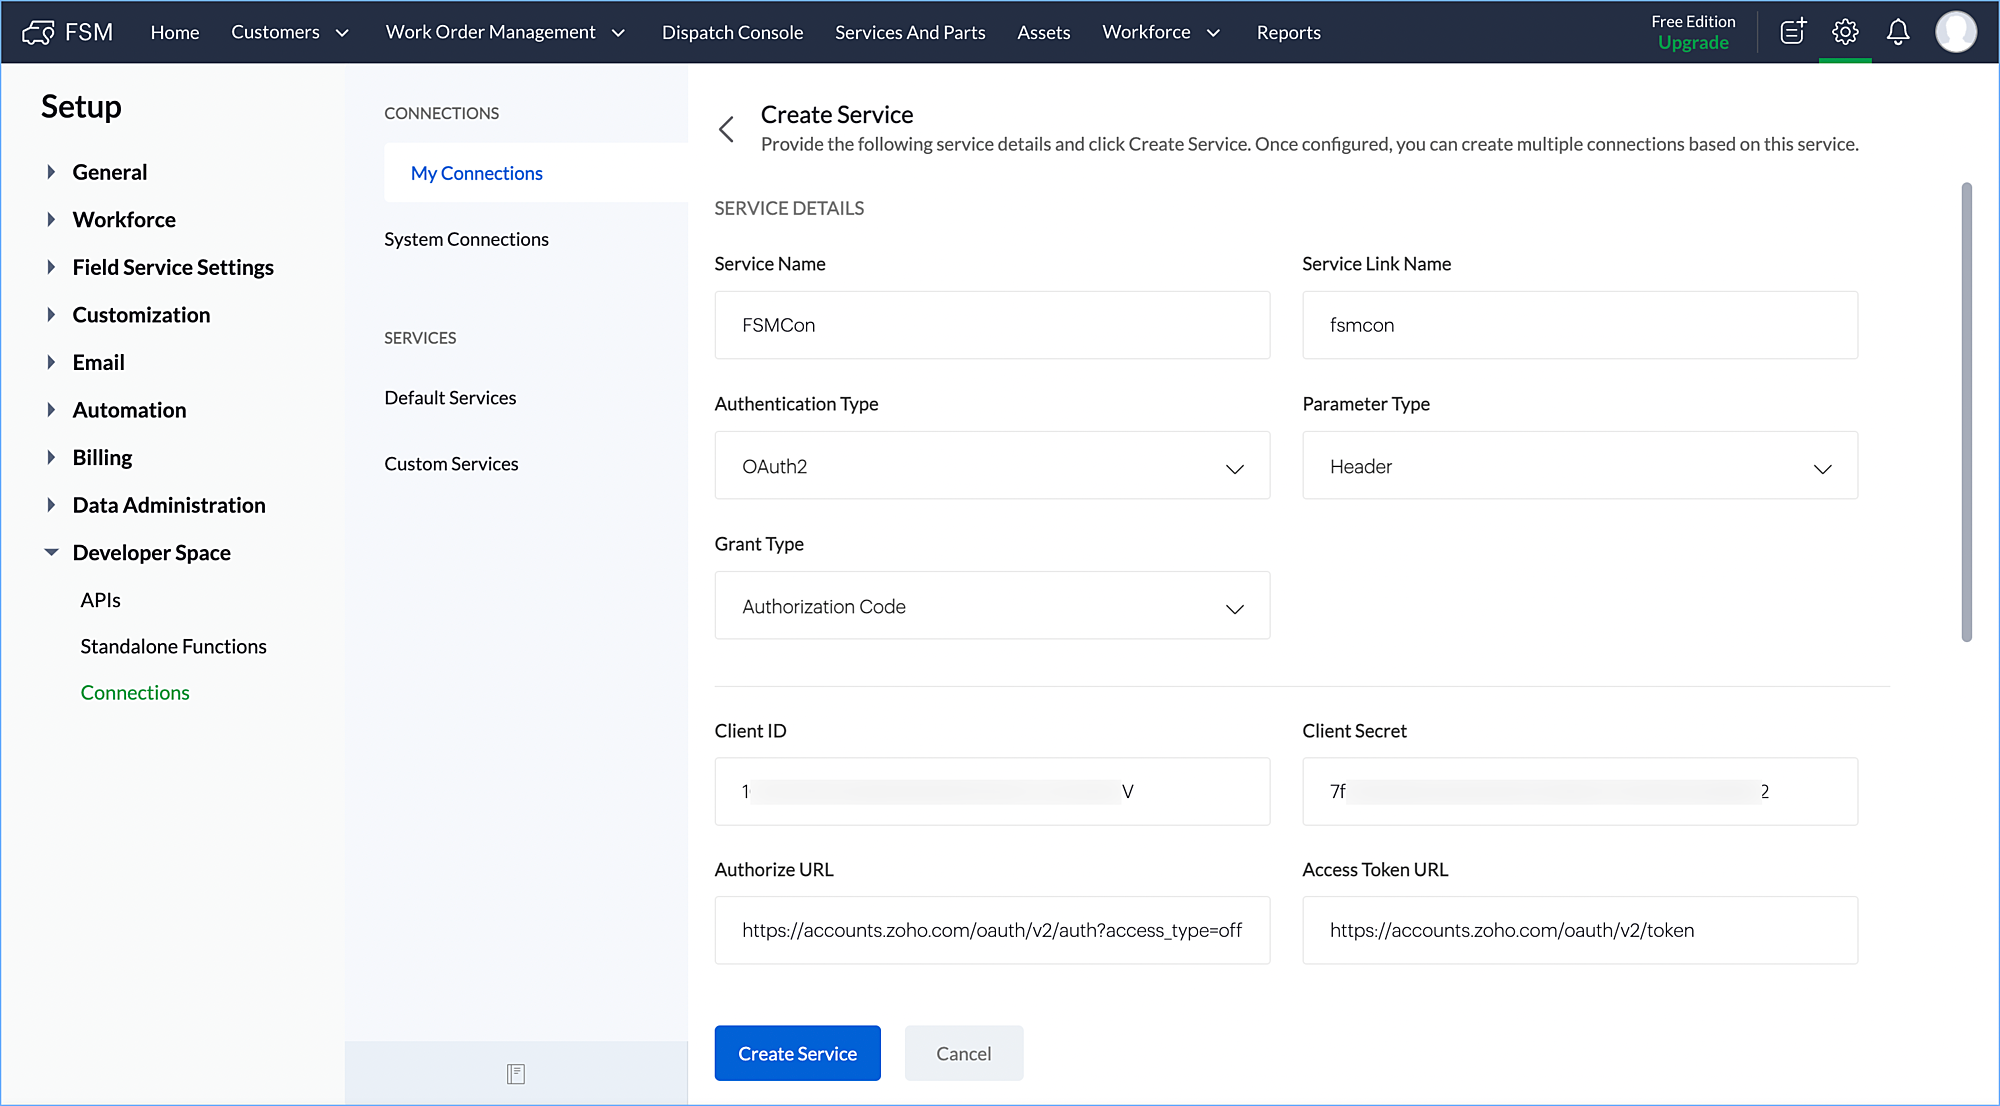2000x1106 pixels.
Task: Click the collapse panel icon at bottom
Action: pyautogui.click(x=516, y=1074)
